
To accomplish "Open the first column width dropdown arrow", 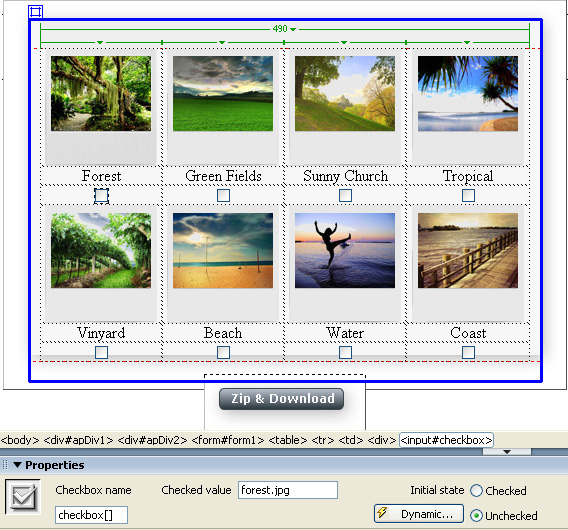I will click(x=100, y=42).
